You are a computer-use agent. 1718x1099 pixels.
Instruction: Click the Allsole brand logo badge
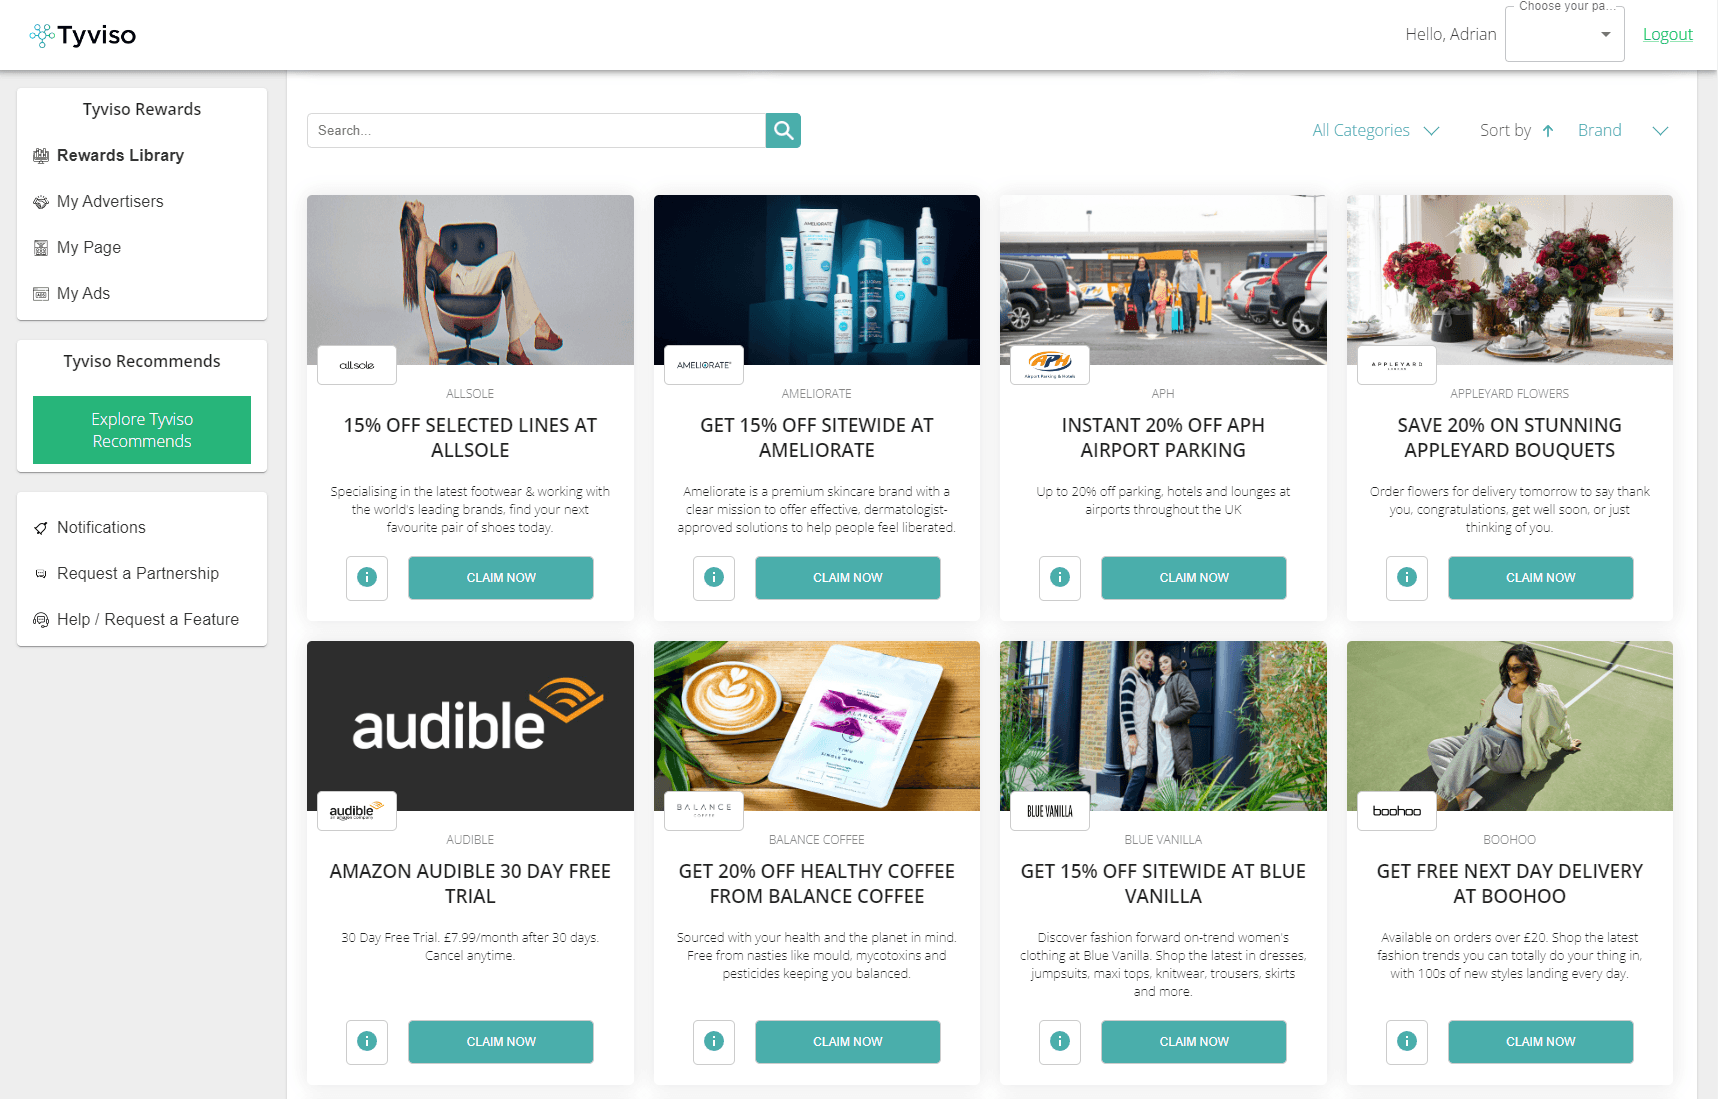click(357, 365)
